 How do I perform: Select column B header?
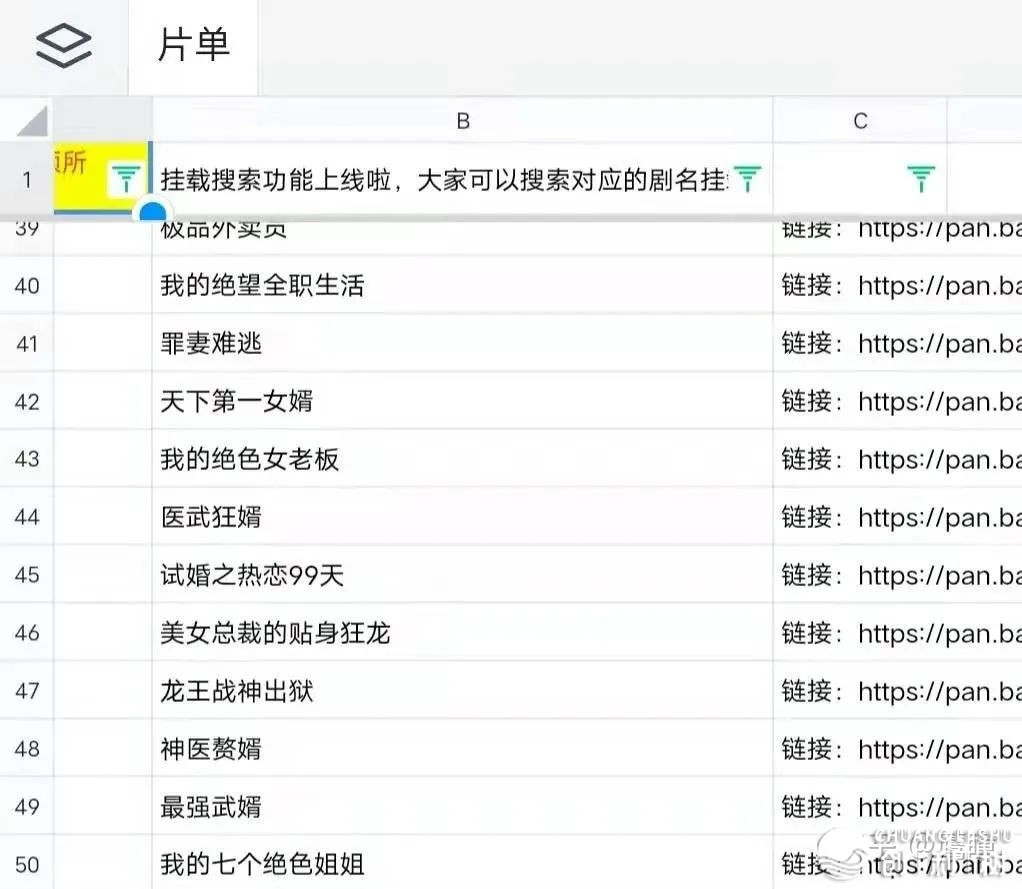[462, 121]
